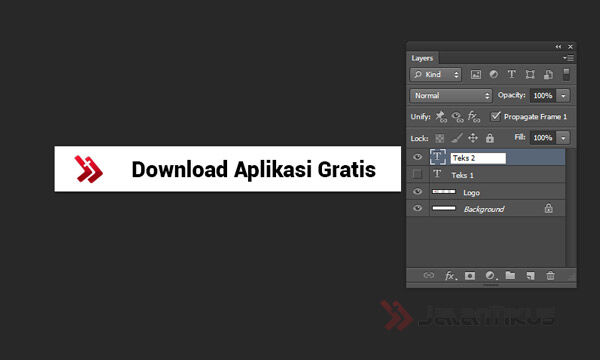Select the Layers tab
The image size is (600, 360).
click(x=422, y=58)
